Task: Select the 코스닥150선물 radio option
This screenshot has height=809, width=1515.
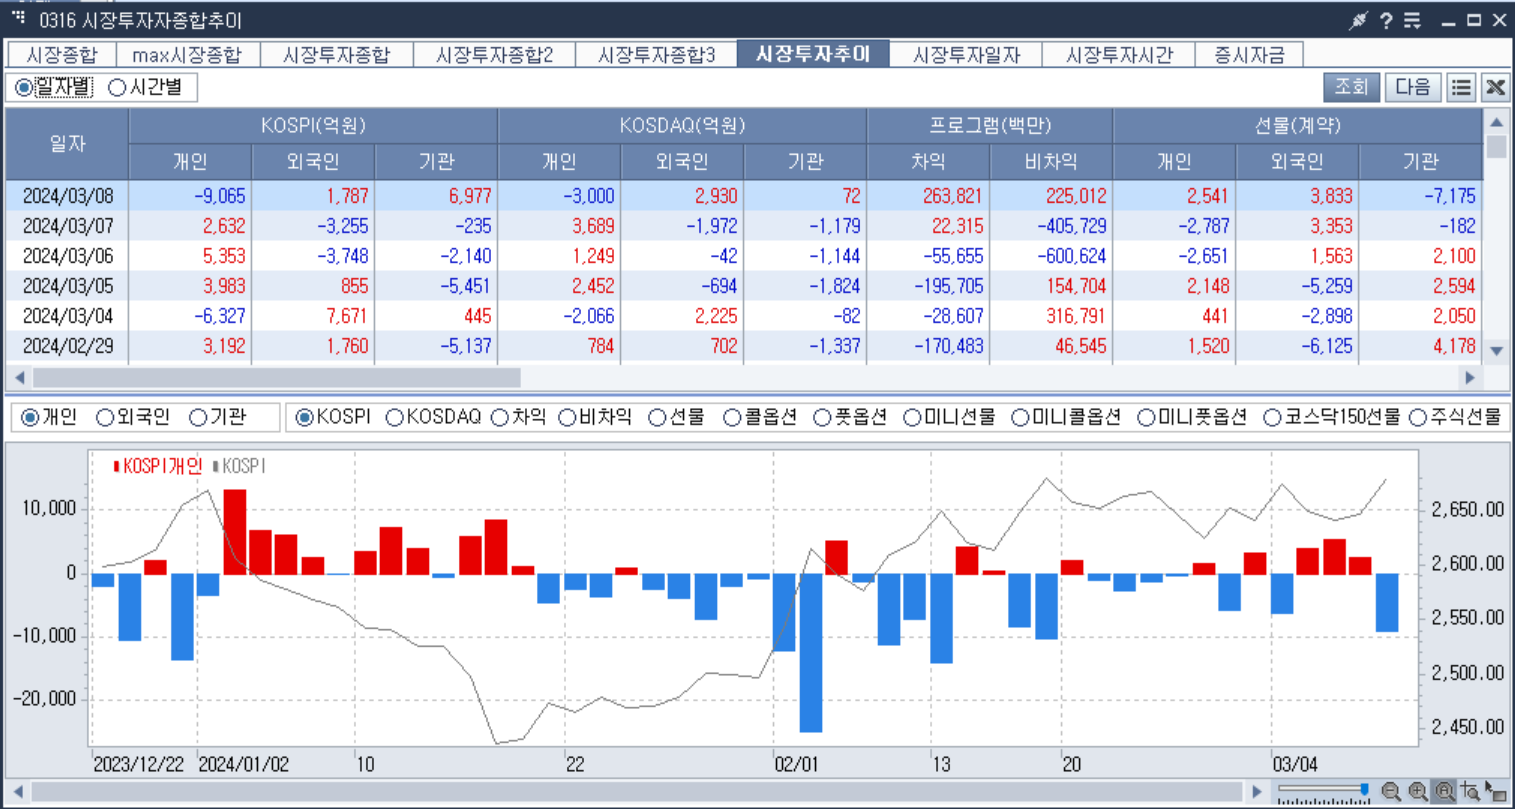Action: [1272, 418]
